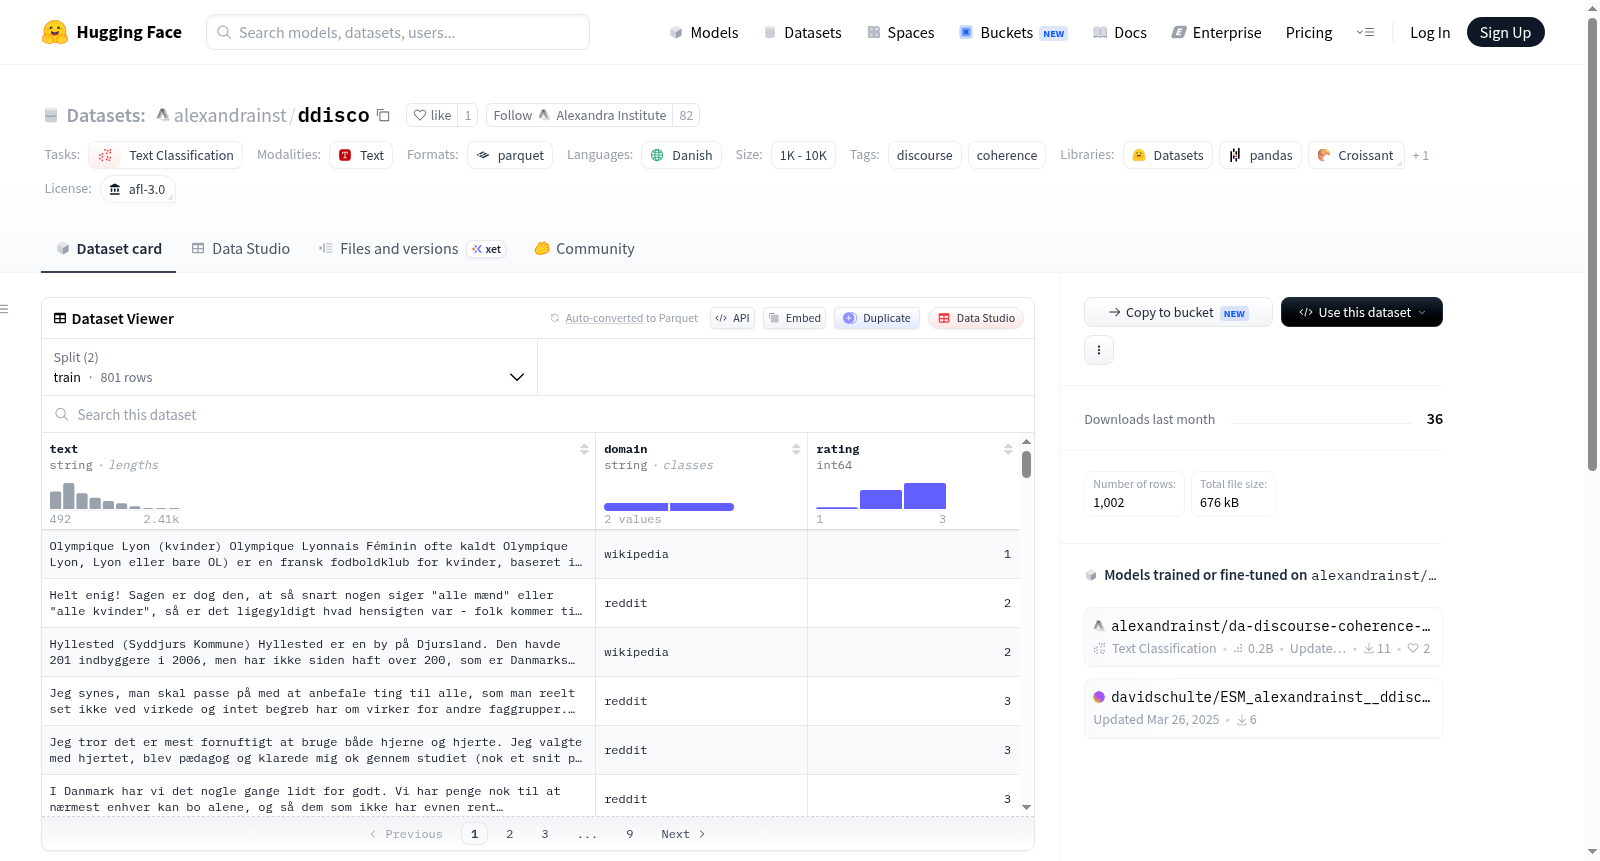The height and width of the screenshot is (861, 1600).
Task: Click the highest rating histogram bar
Action: coord(925,496)
